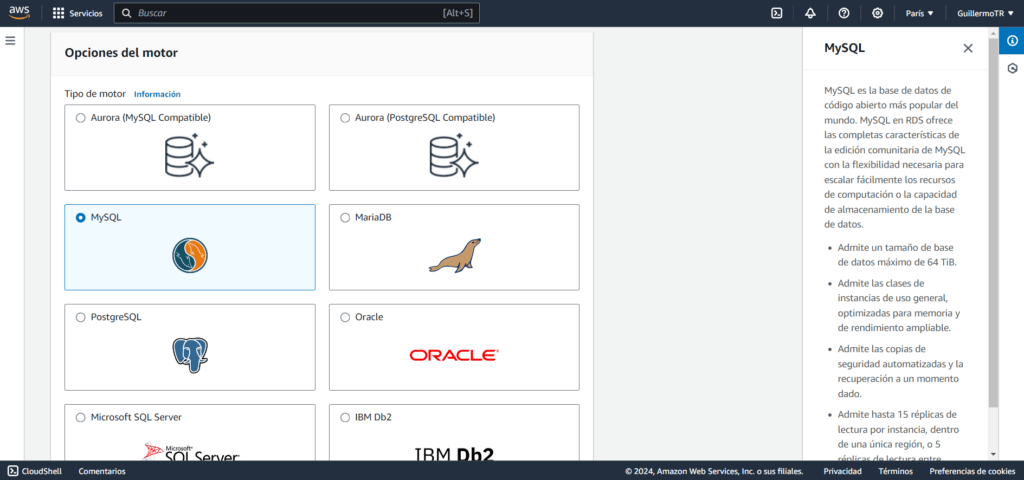Click the IBM Db2 logo
The image size is (1024, 480).
point(454,454)
